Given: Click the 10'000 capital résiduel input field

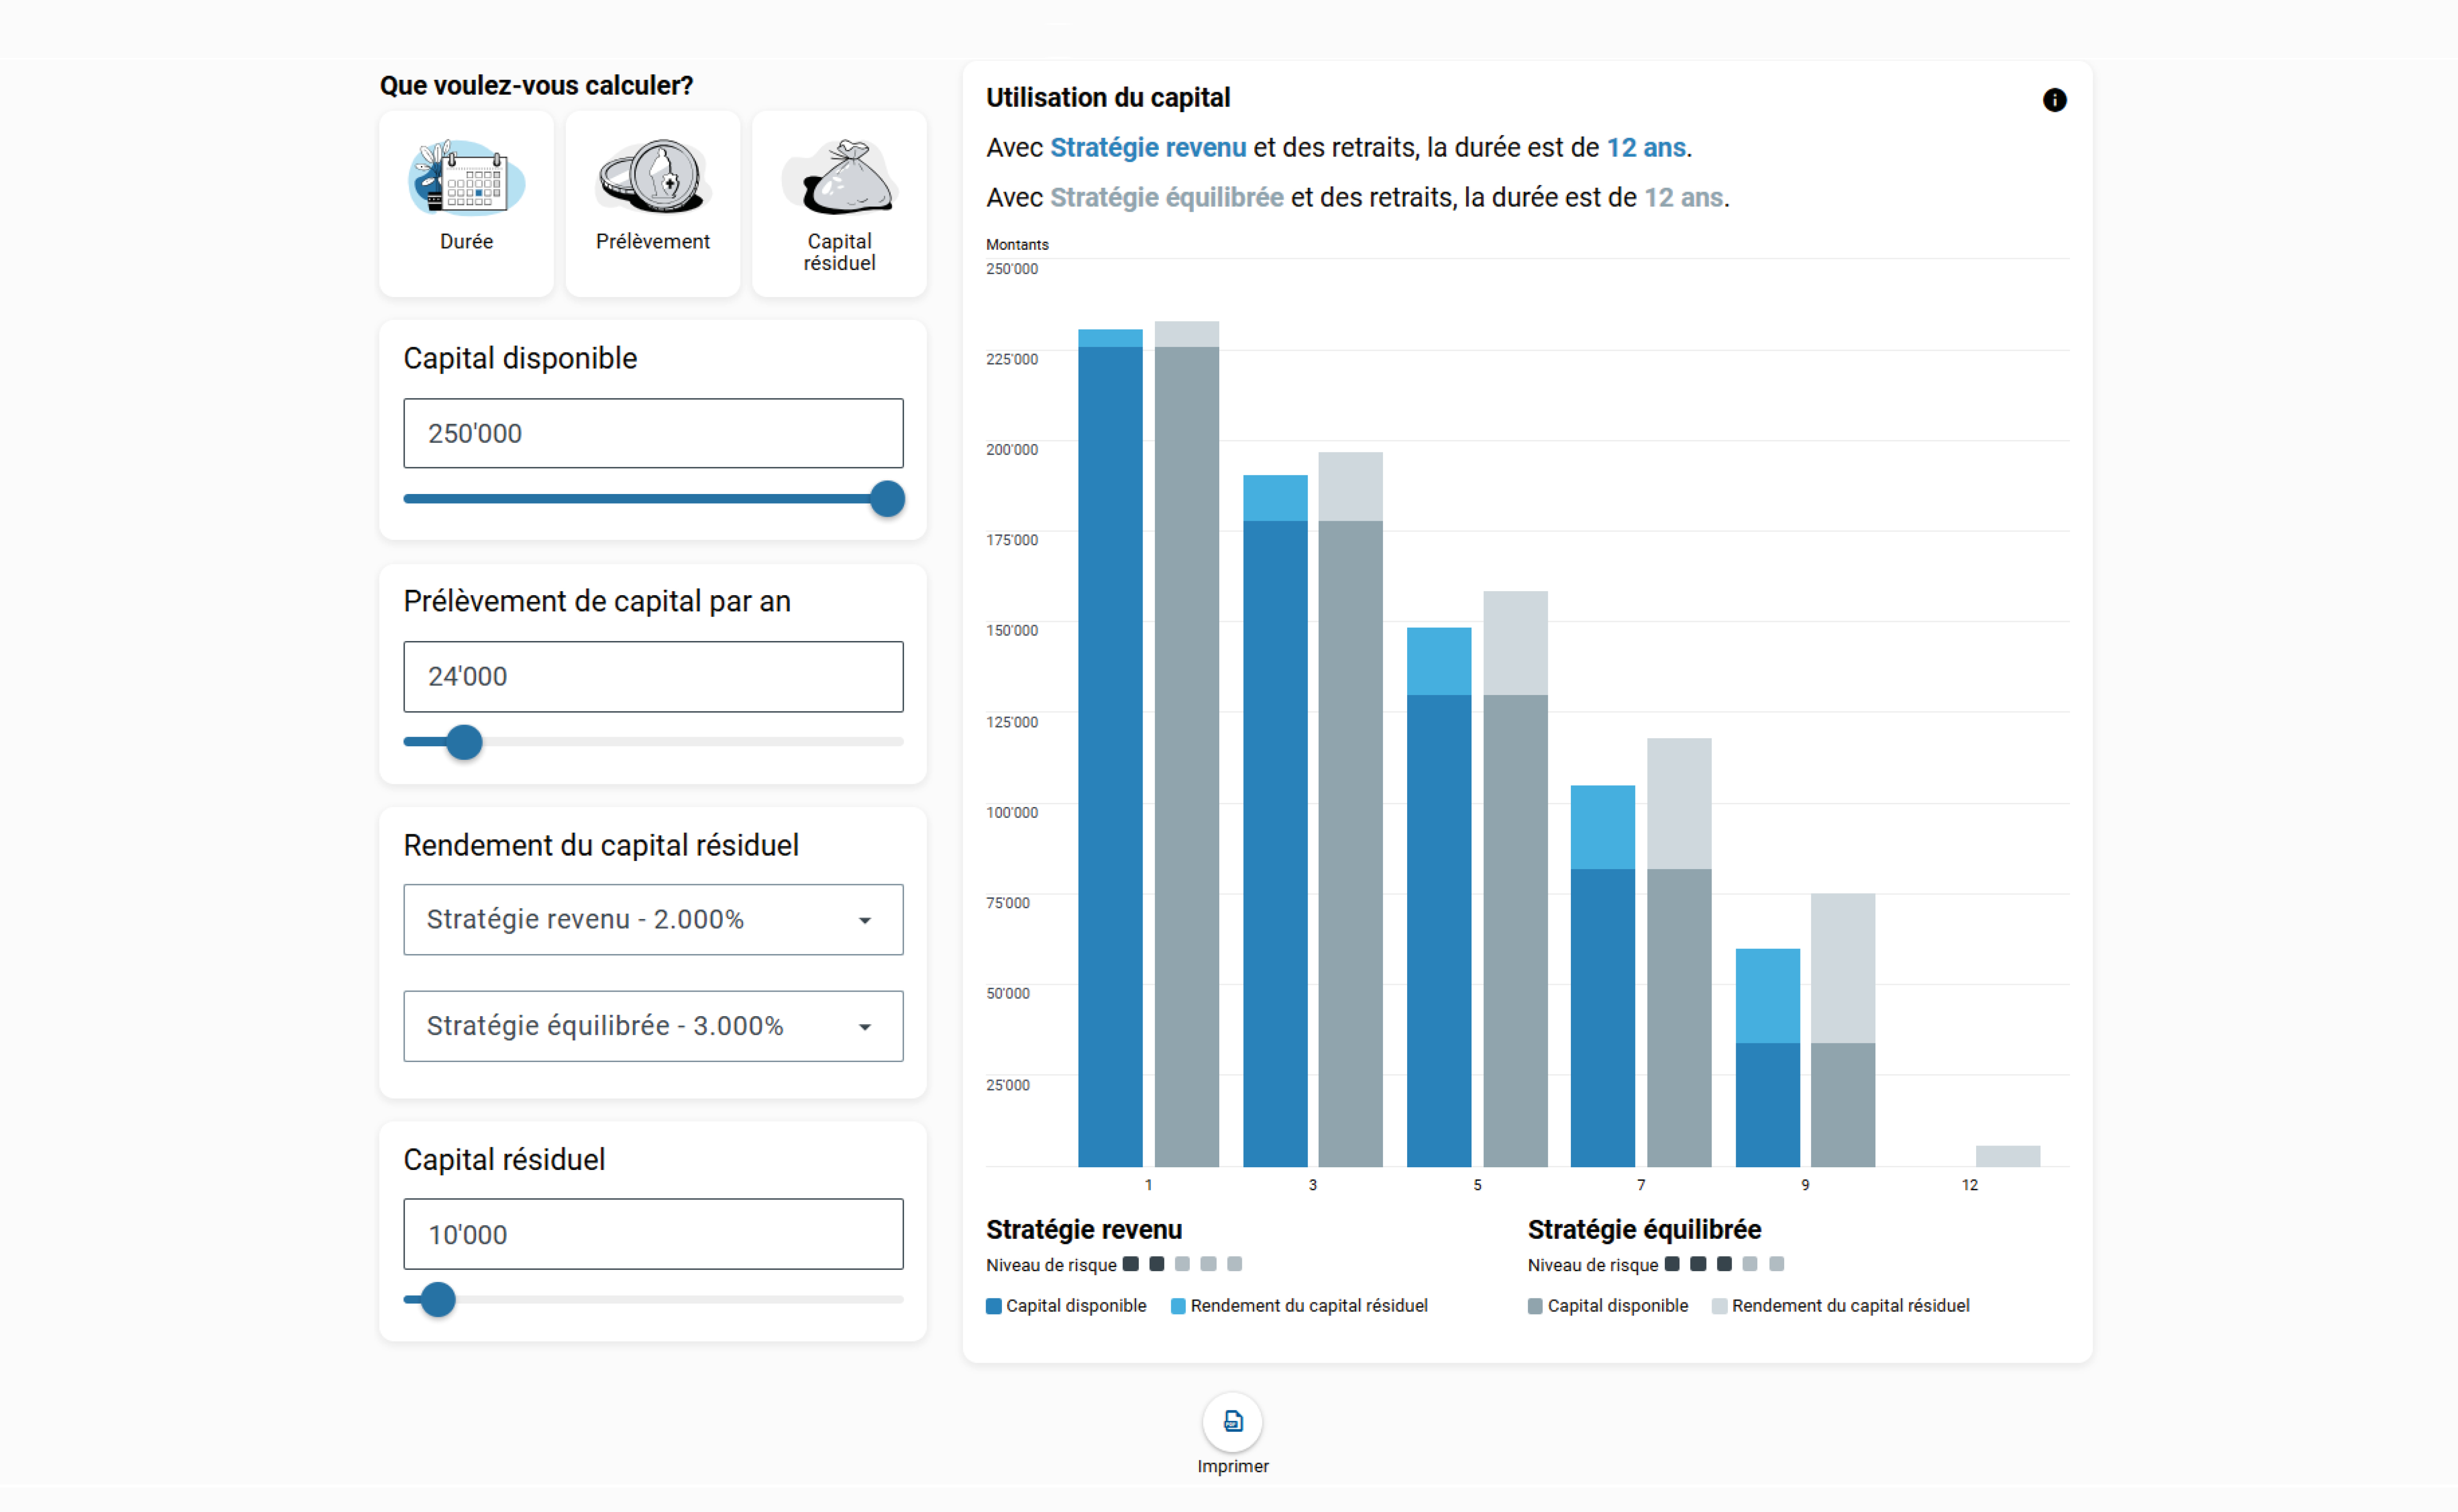Looking at the screenshot, I should 653,1234.
